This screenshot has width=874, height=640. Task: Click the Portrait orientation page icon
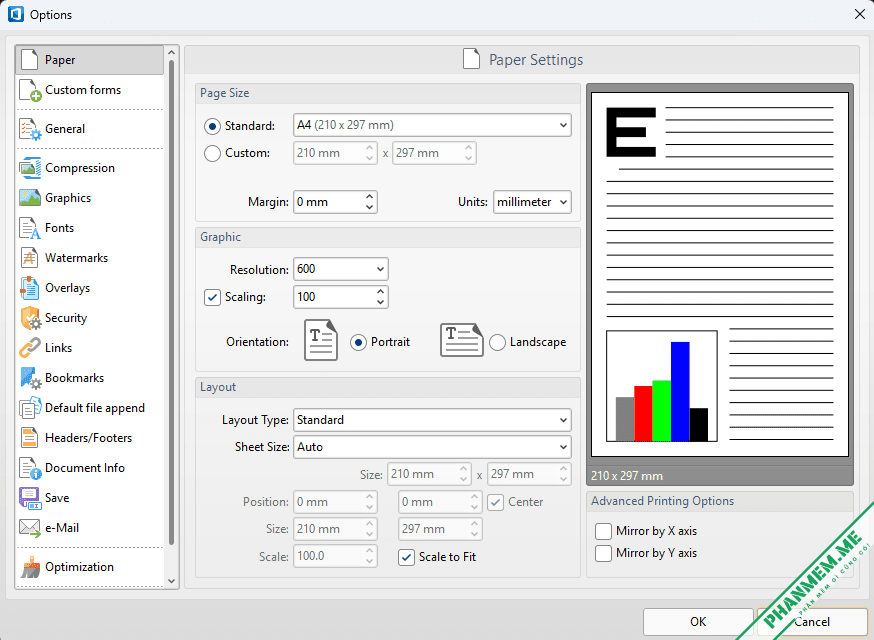coord(321,340)
